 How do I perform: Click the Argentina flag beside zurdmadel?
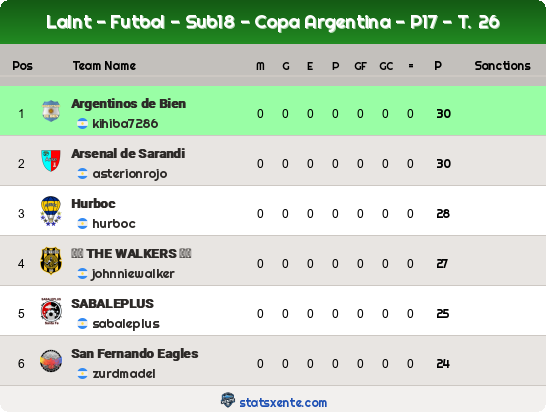(82, 374)
